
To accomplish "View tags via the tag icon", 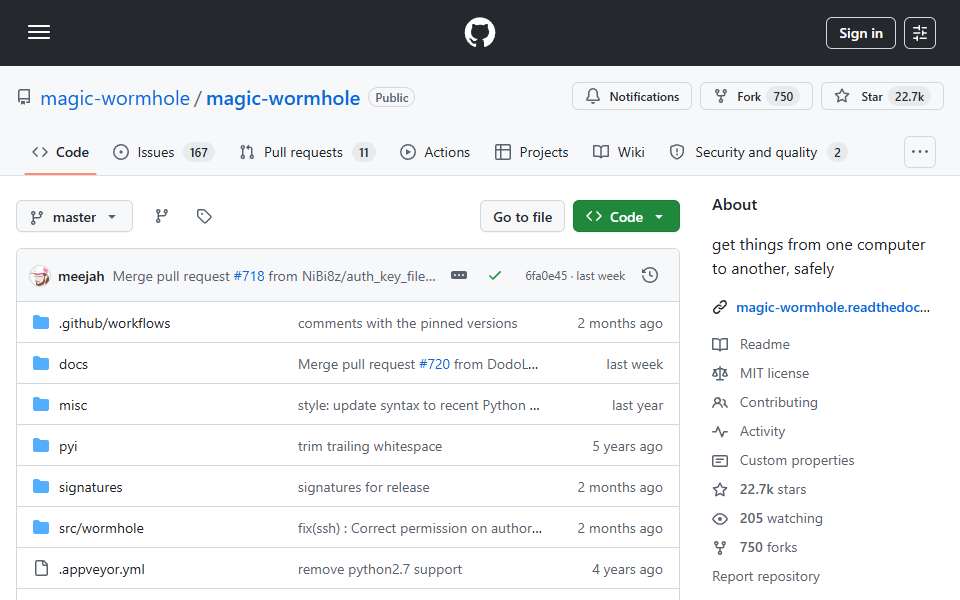I will click(x=204, y=216).
